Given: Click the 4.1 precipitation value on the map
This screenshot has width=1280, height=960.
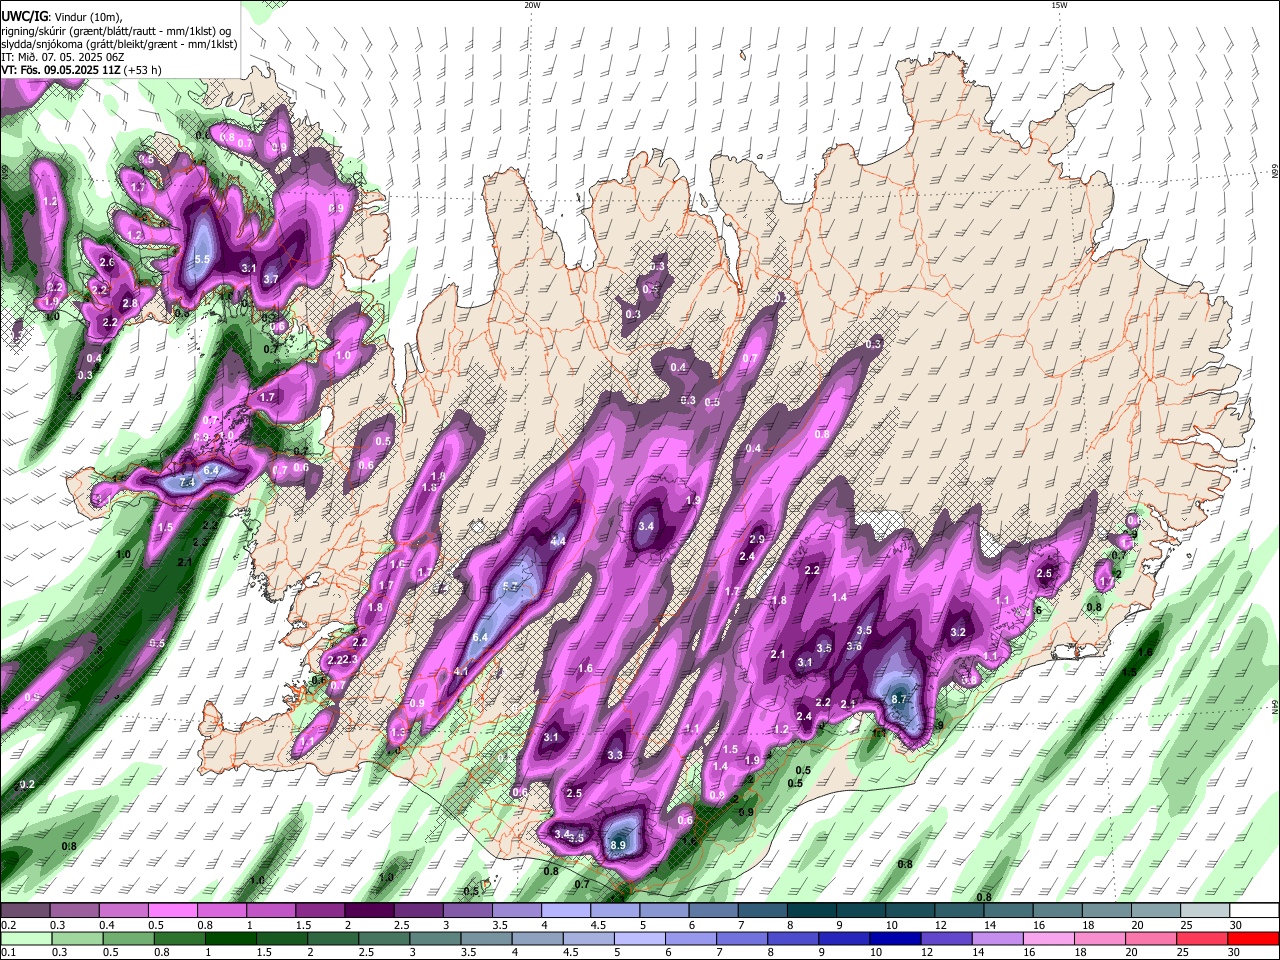Looking at the screenshot, I should tap(461, 671).
